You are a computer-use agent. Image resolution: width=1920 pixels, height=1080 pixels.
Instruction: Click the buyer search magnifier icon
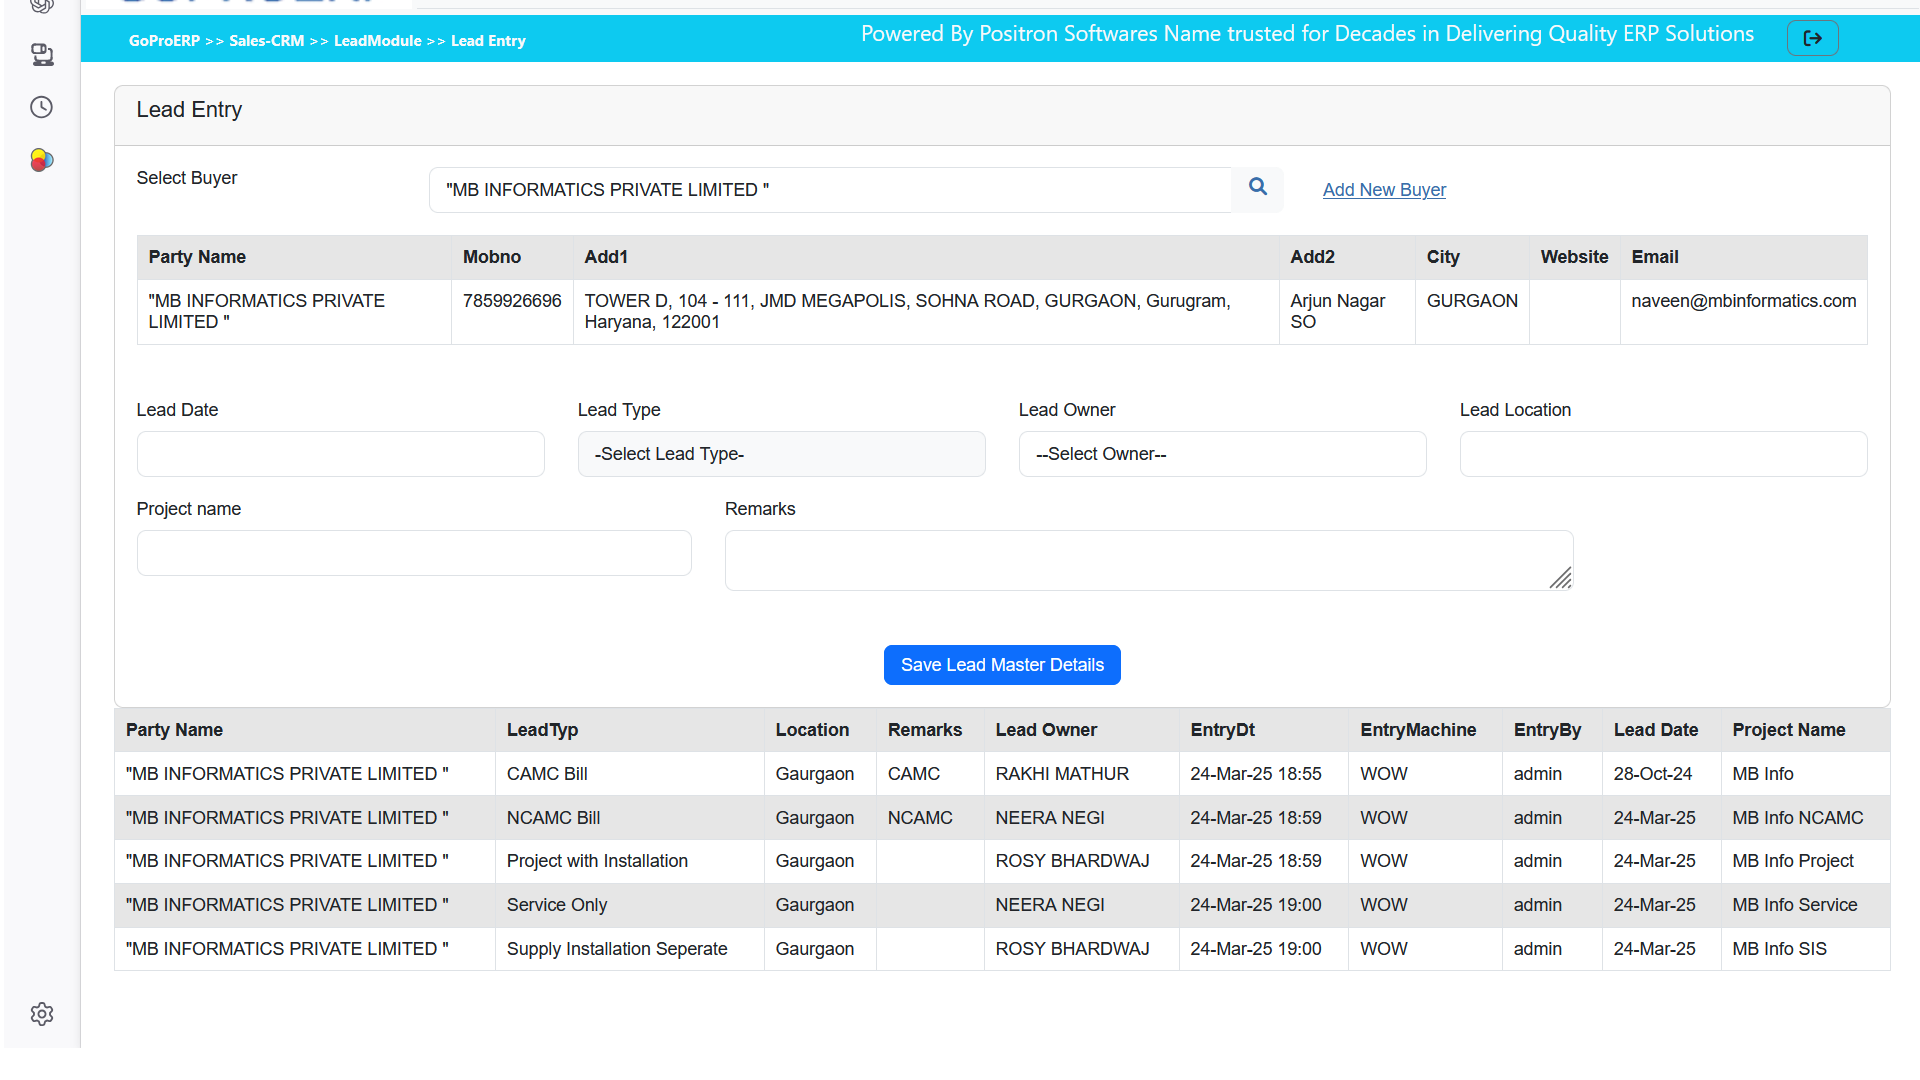tap(1257, 187)
